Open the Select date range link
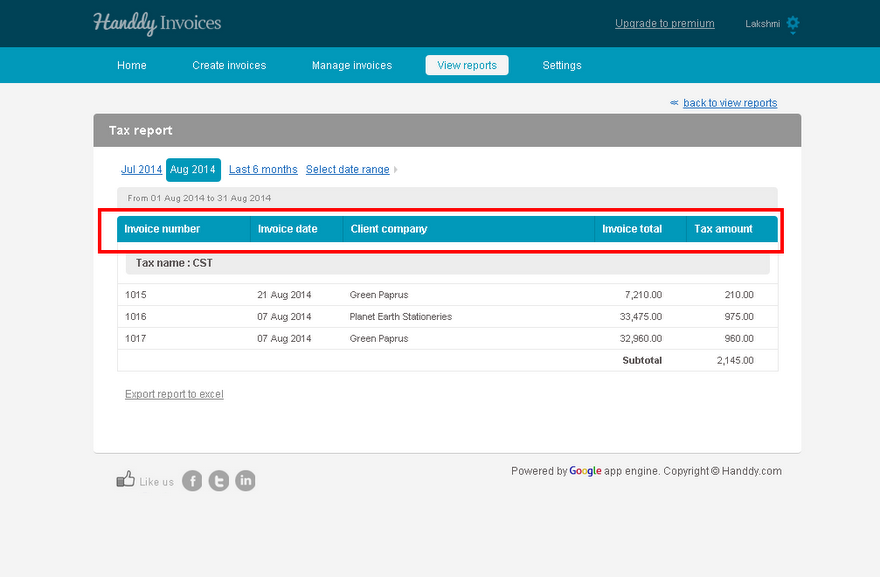The image size is (880, 577). point(347,170)
